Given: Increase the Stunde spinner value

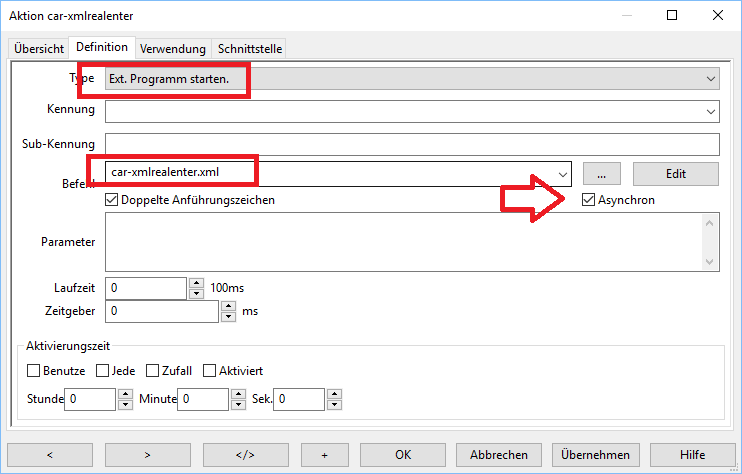Looking at the screenshot, I should coord(126,395).
